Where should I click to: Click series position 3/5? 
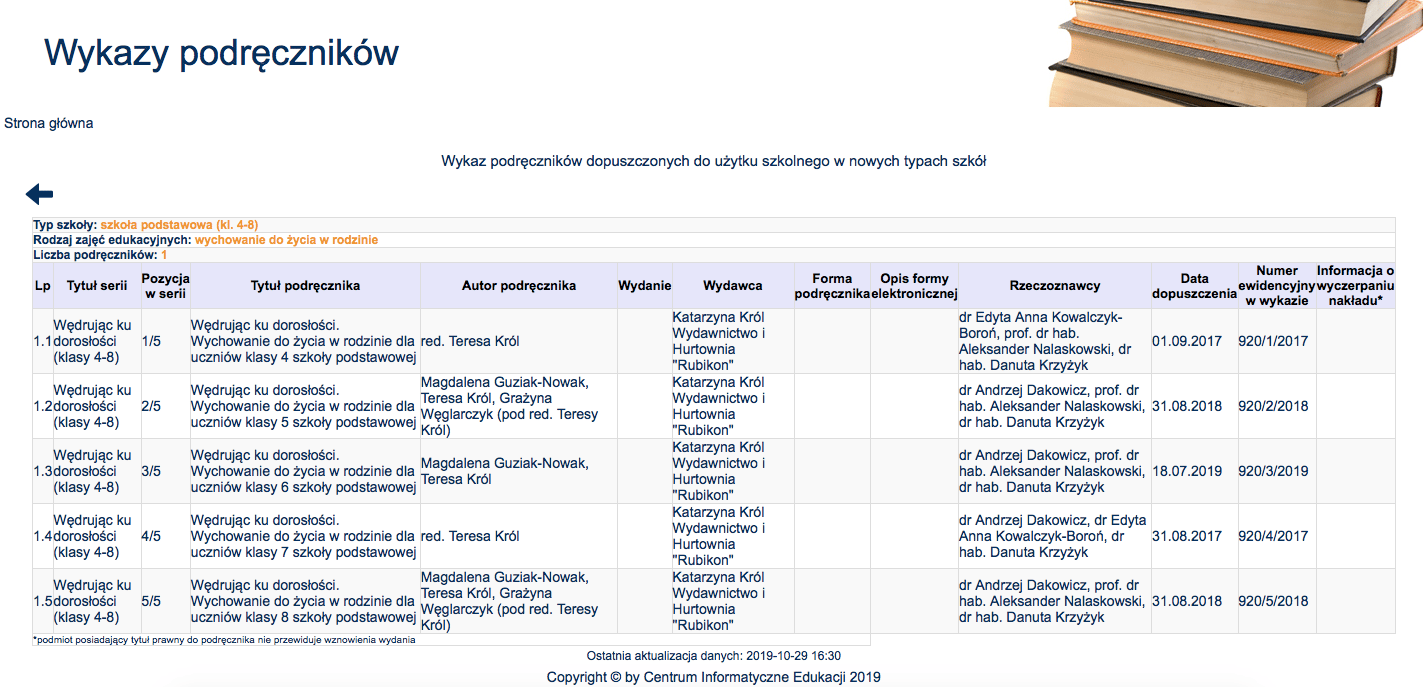[x=151, y=471]
